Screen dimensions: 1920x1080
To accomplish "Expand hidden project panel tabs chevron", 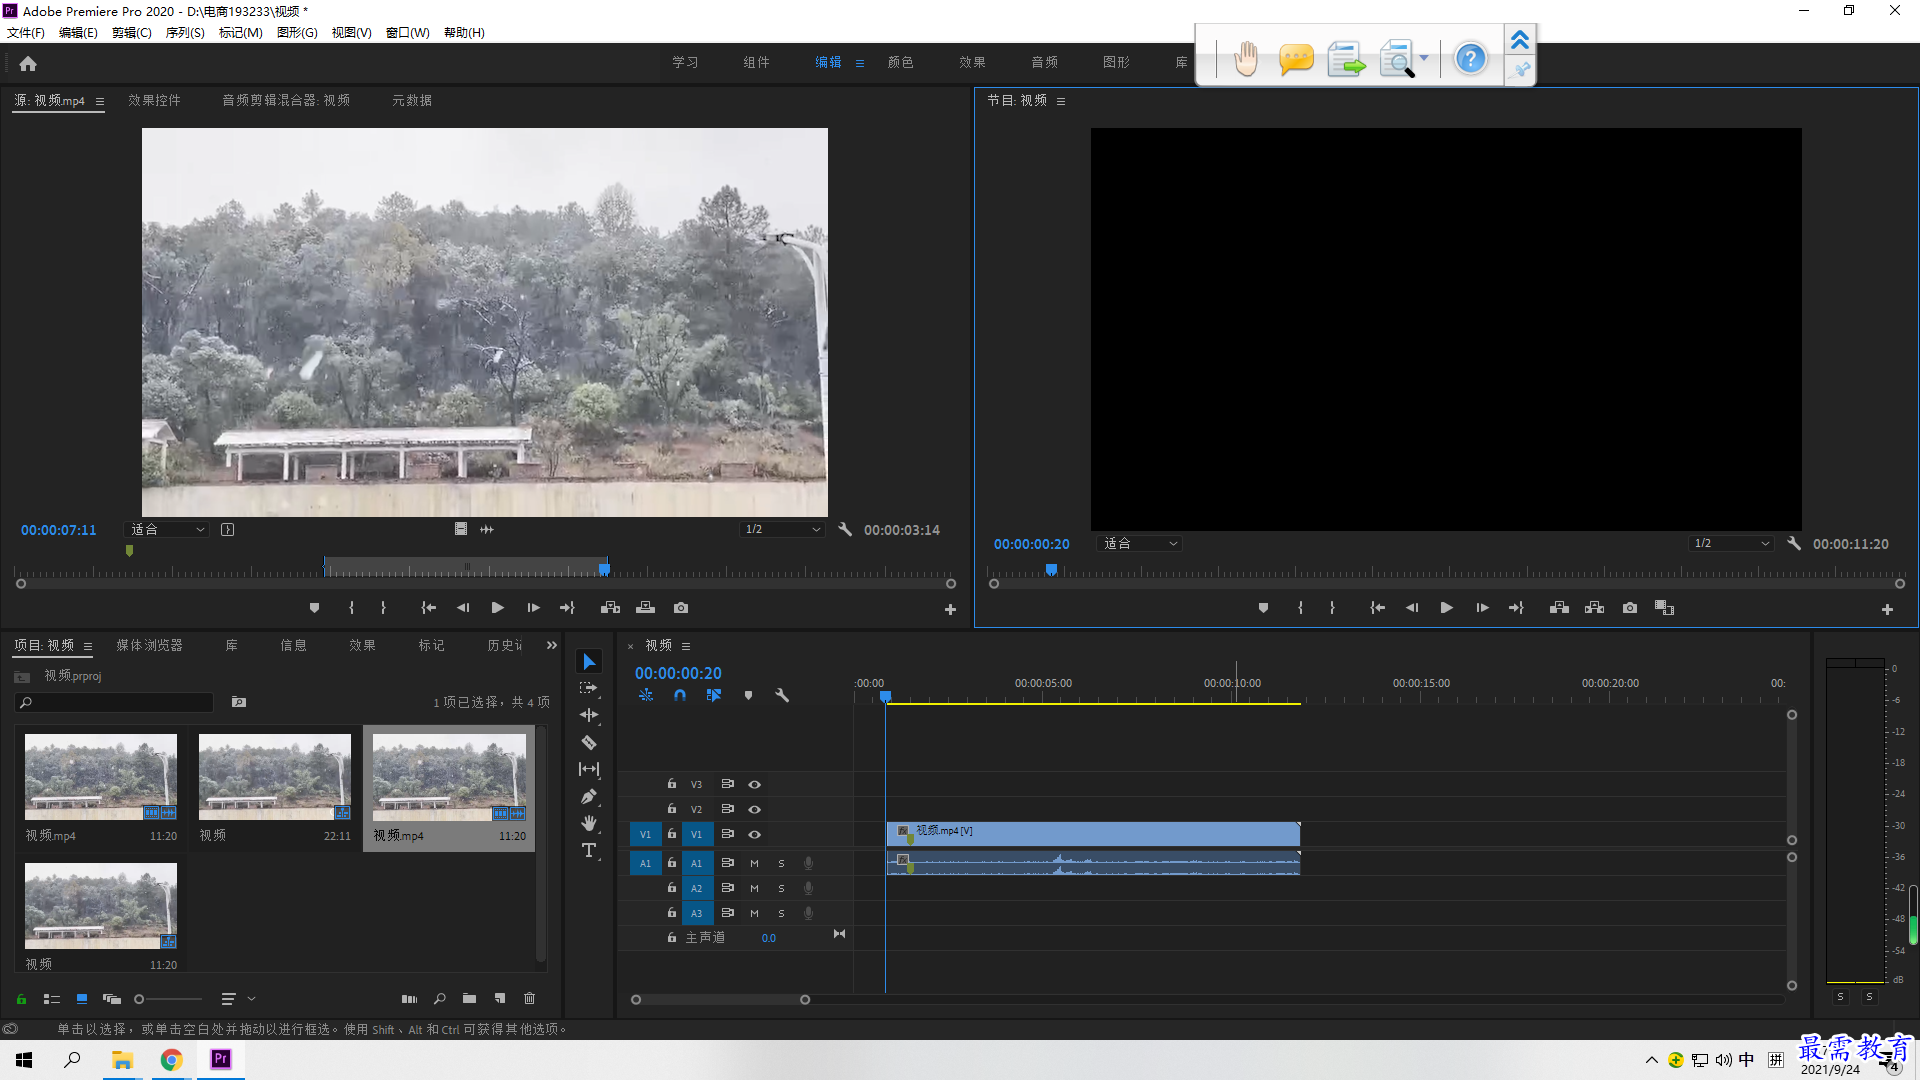I will (551, 646).
